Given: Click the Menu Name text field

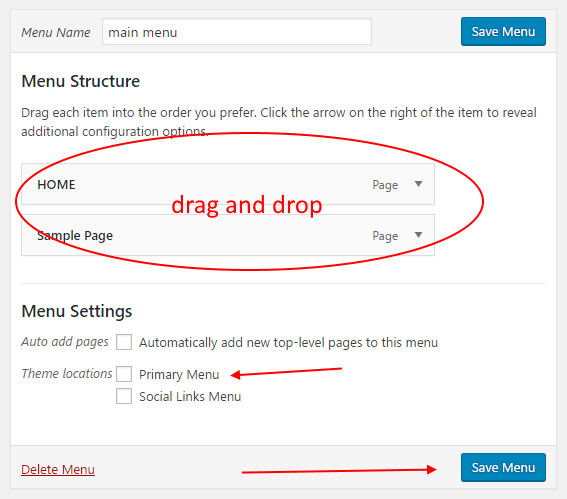Looking at the screenshot, I should tap(237, 32).
